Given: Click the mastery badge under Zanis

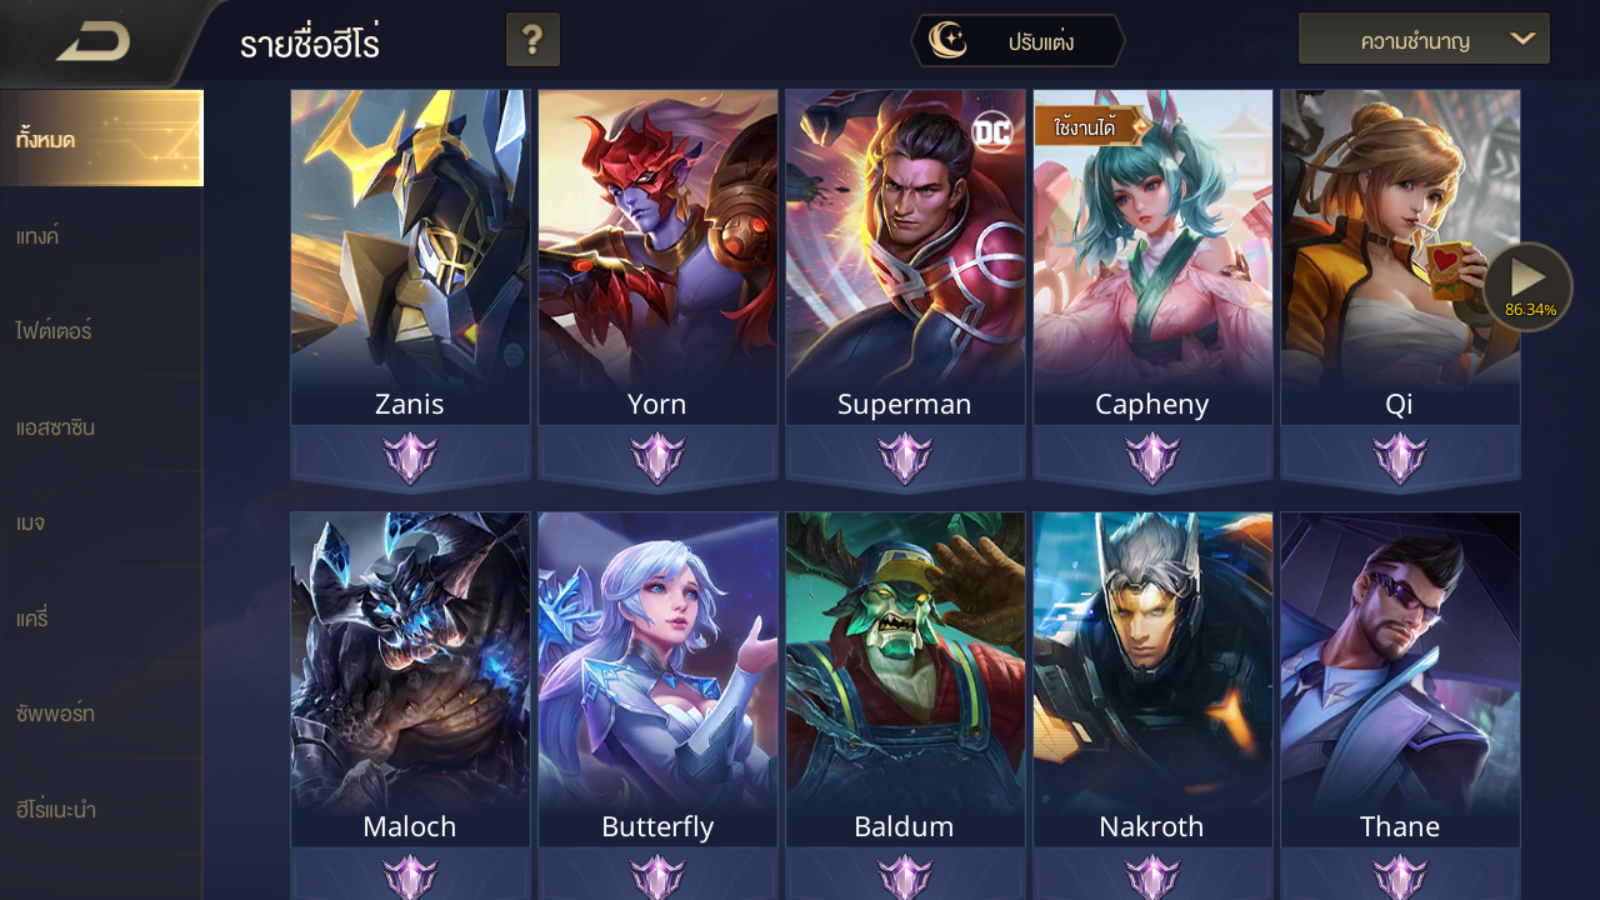Looking at the screenshot, I should [x=410, y=458].
